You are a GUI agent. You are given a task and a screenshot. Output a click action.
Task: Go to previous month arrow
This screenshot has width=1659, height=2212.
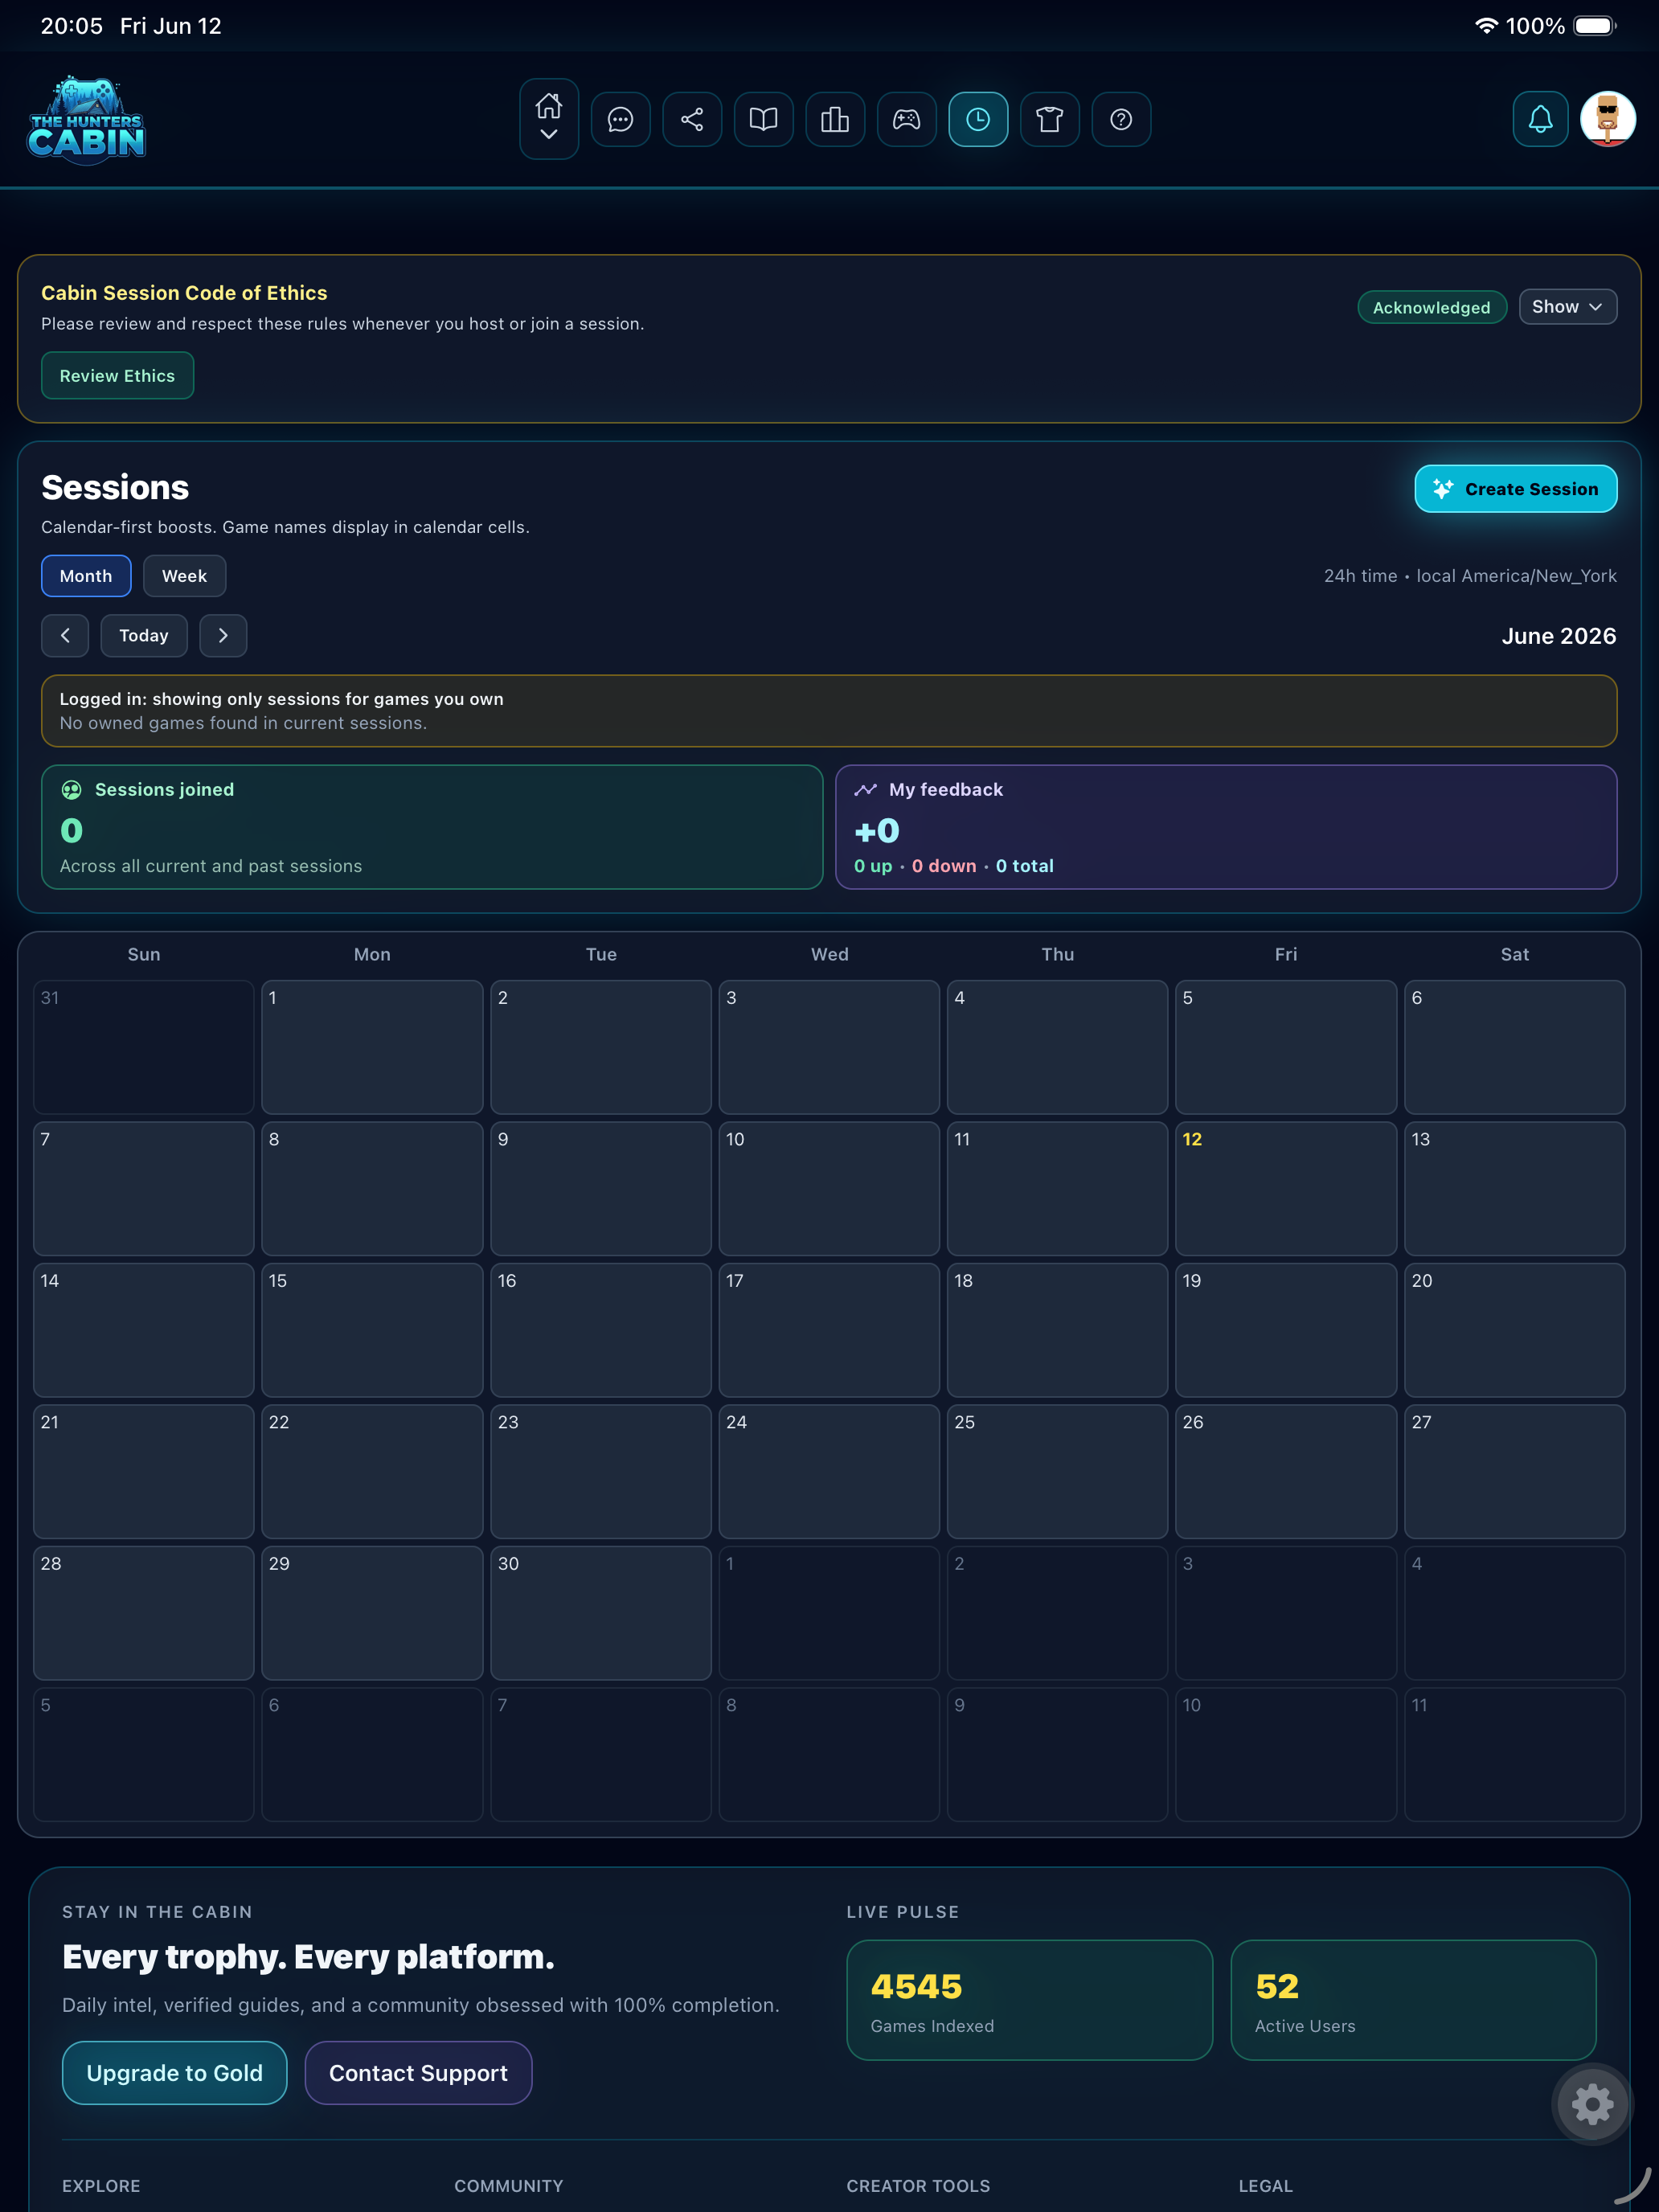(65, 636)
